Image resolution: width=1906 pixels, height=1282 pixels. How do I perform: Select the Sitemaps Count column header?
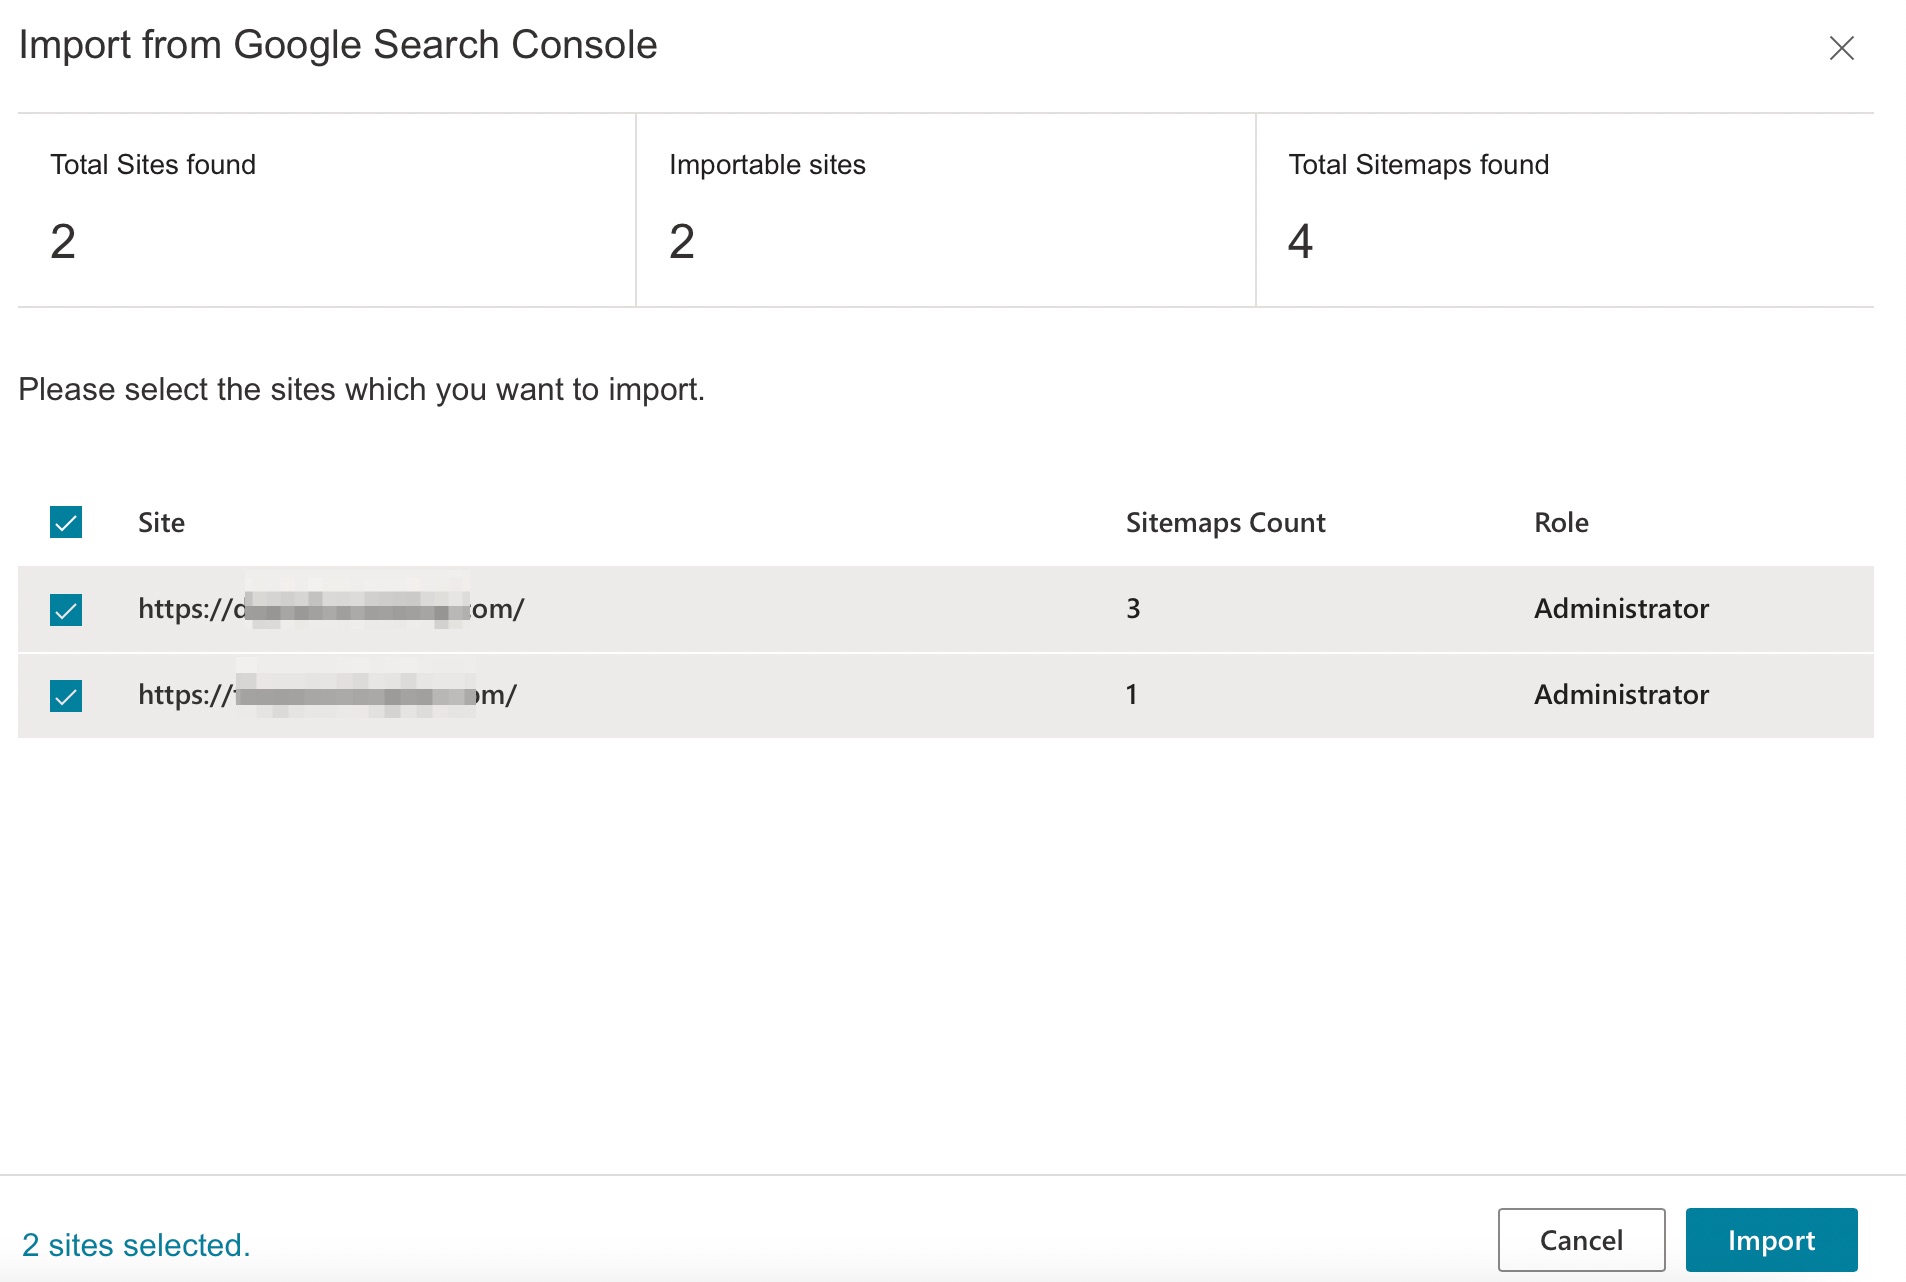(1225, 522)
